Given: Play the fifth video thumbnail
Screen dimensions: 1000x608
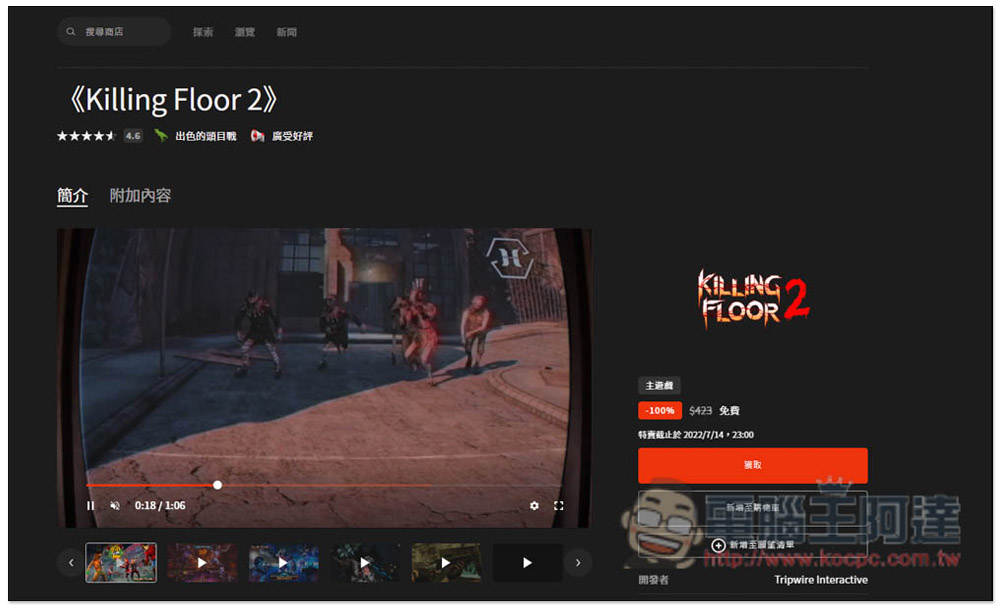Looking at the screenshot, I should 446,562.
